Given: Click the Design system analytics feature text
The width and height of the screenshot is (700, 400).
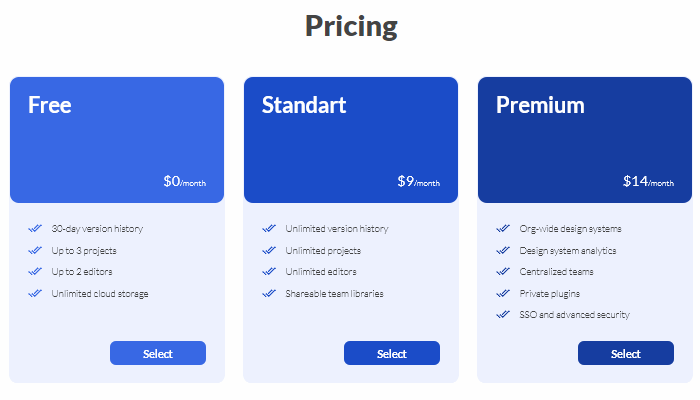Looking at the screenshot, I should point(568,251).
